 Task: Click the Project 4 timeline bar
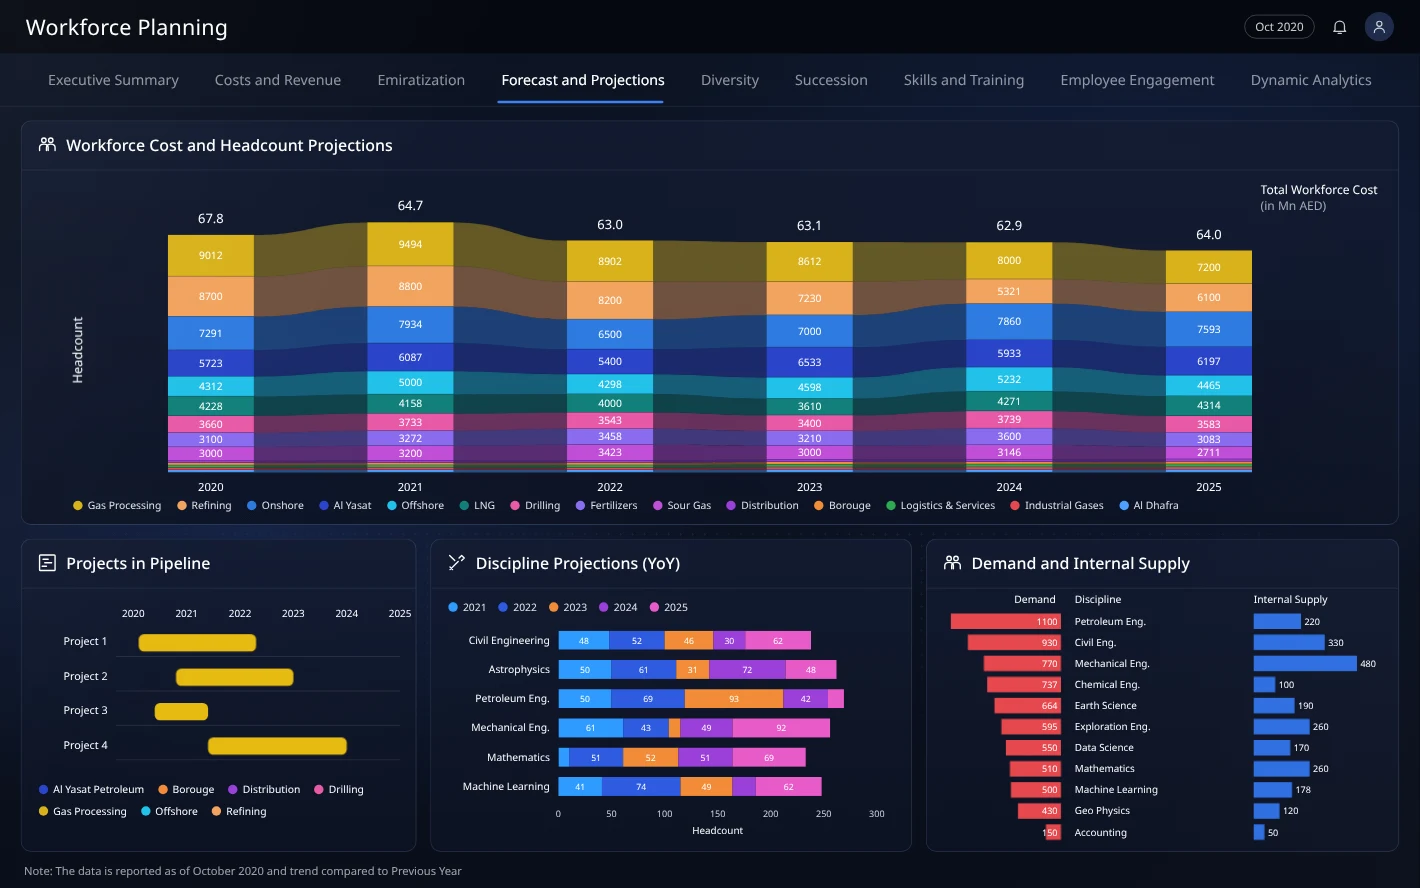tap(277, 746)
